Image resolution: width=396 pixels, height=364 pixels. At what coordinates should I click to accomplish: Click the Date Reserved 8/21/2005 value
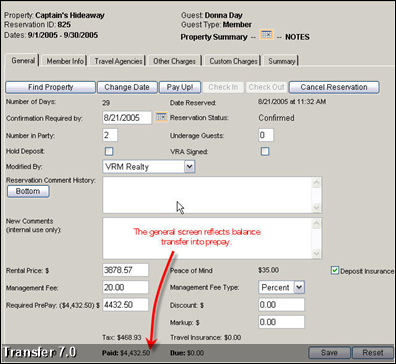[292, 102]
